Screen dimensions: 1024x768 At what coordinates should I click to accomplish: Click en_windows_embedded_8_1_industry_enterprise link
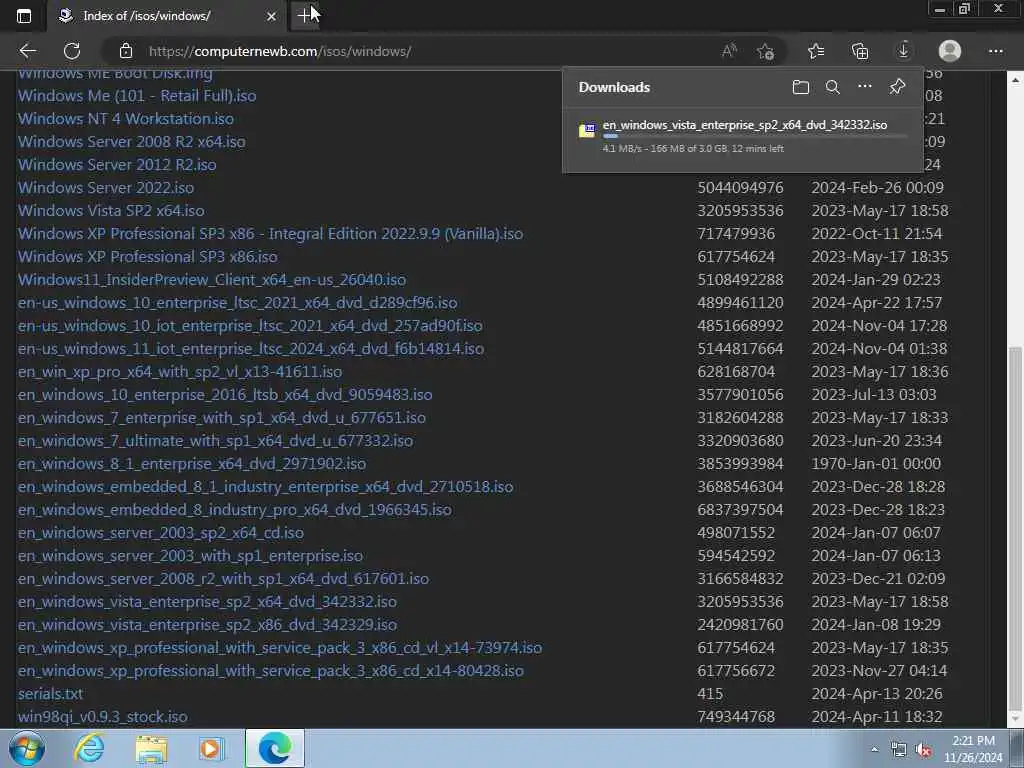(265, 487)
